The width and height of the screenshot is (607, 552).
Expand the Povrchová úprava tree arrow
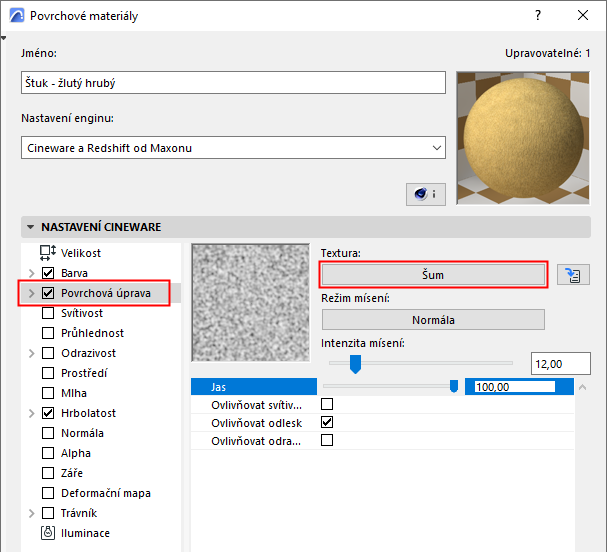(32, 293)
